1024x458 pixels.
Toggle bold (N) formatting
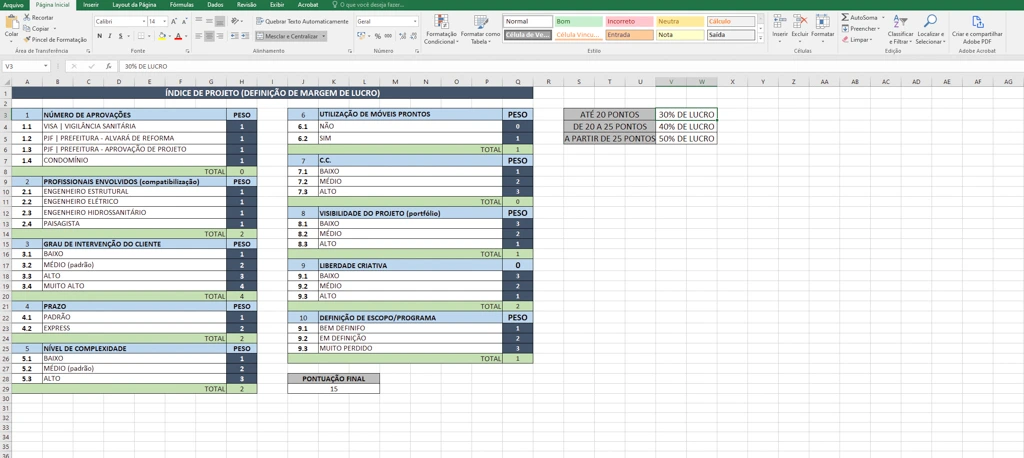99,36
